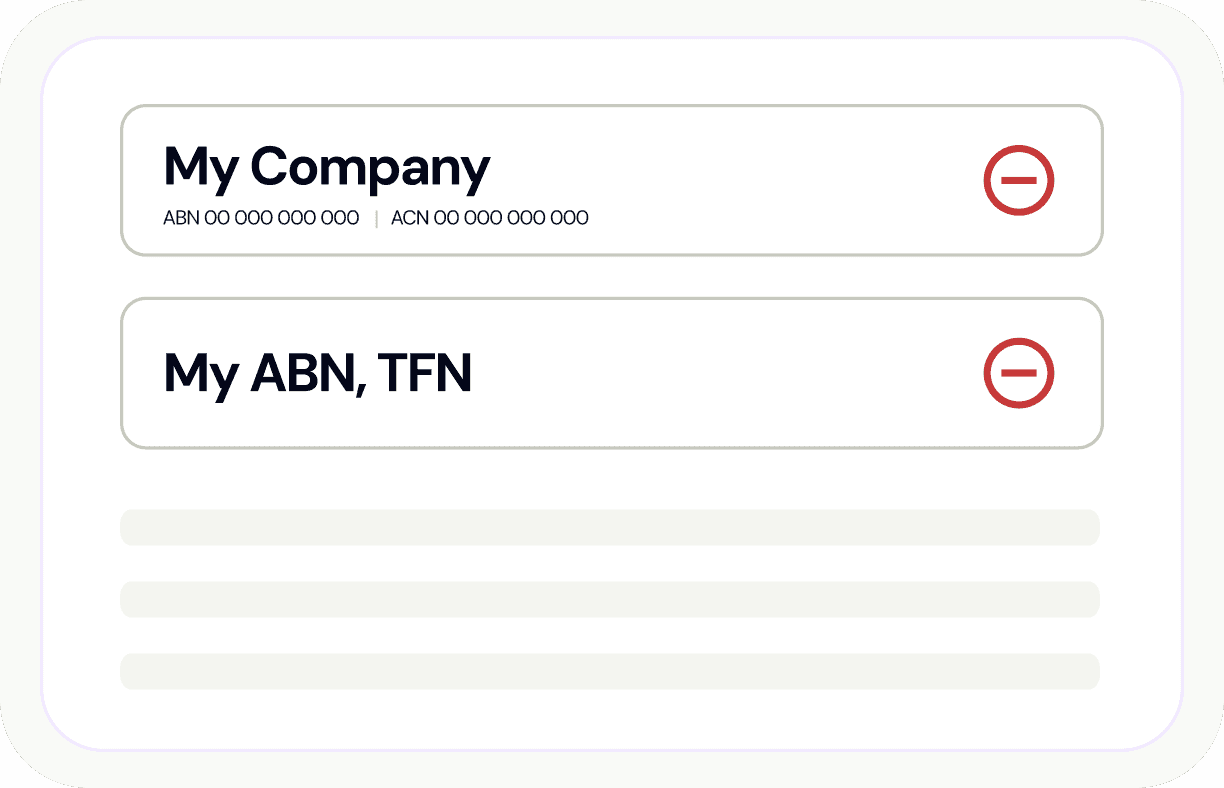Screen dimensions: 1224x788
Task: Click the ACN 00 000 000 000 number
Action: click(489, 218)
